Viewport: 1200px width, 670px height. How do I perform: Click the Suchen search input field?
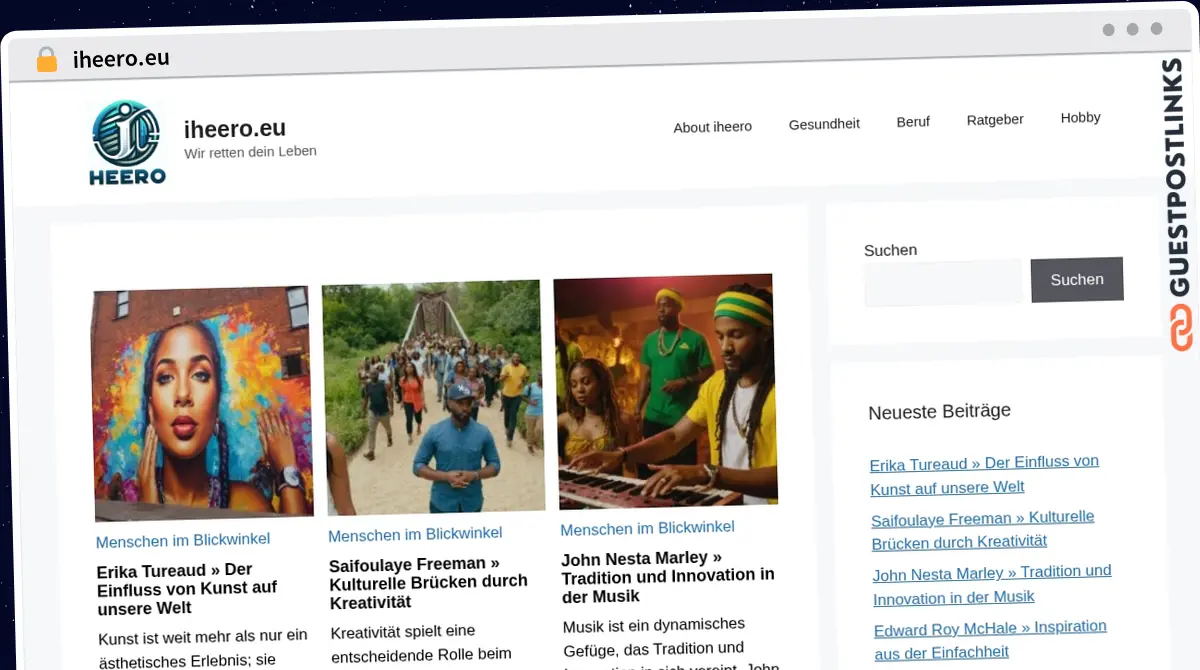pyautogui.click(x=943, y=283)
